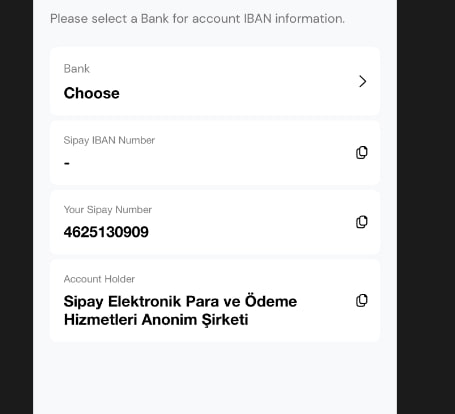The height and width of the screenshot is (414, 455).
Task: Click the "Account Holder" label
Action: (99, 279)
